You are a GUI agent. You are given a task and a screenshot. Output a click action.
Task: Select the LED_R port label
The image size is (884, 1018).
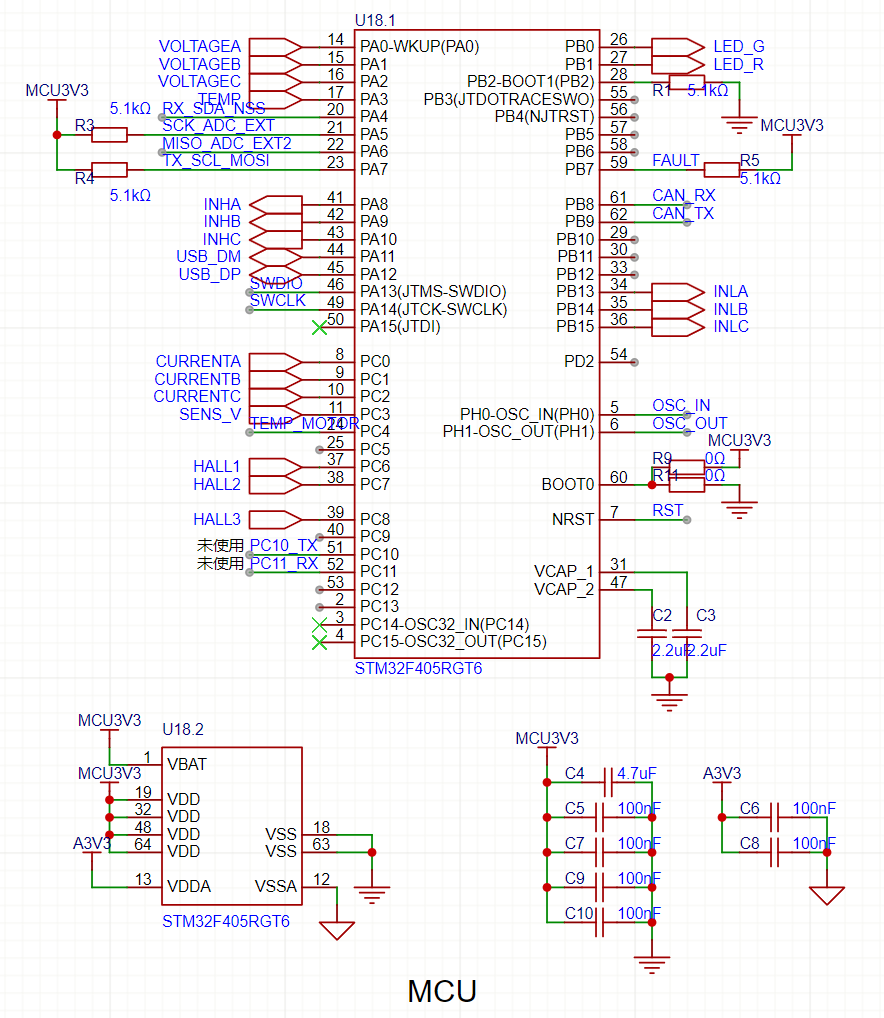pos(739,65)
